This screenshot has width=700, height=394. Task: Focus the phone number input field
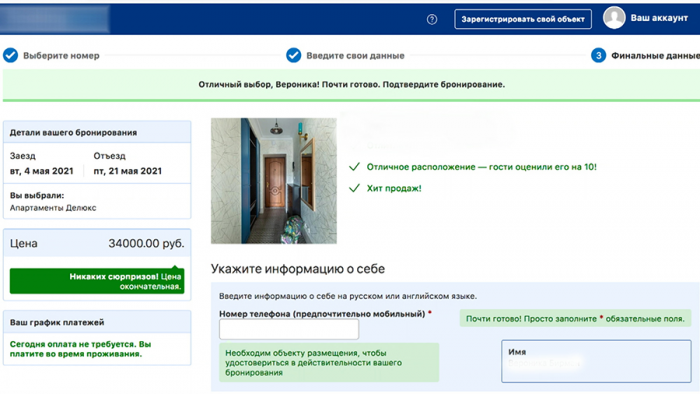pos(289,329)
